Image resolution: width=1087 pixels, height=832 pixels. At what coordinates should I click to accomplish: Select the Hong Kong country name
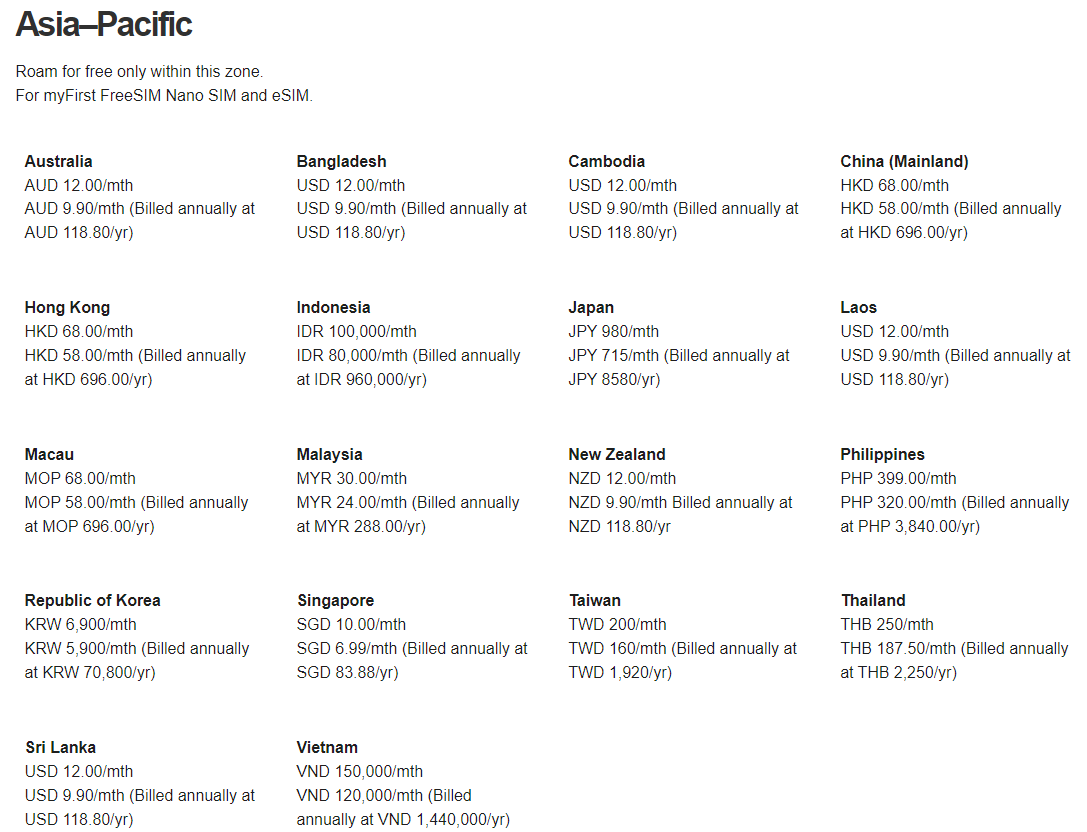click(67, 307)
